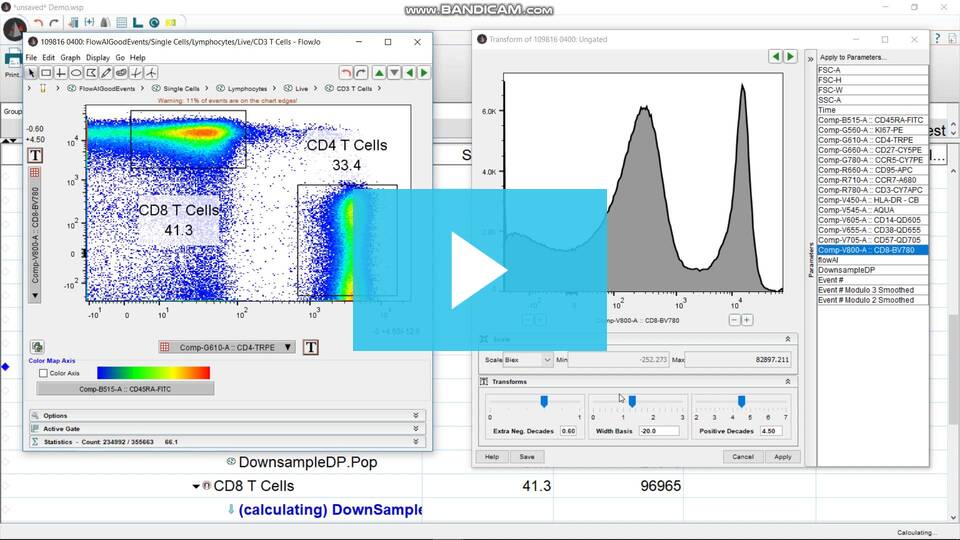This screenshot has width=960, height=540.
Task: Open the Y-axis parameter dropdown arrow
Action: tap(35, 296)
